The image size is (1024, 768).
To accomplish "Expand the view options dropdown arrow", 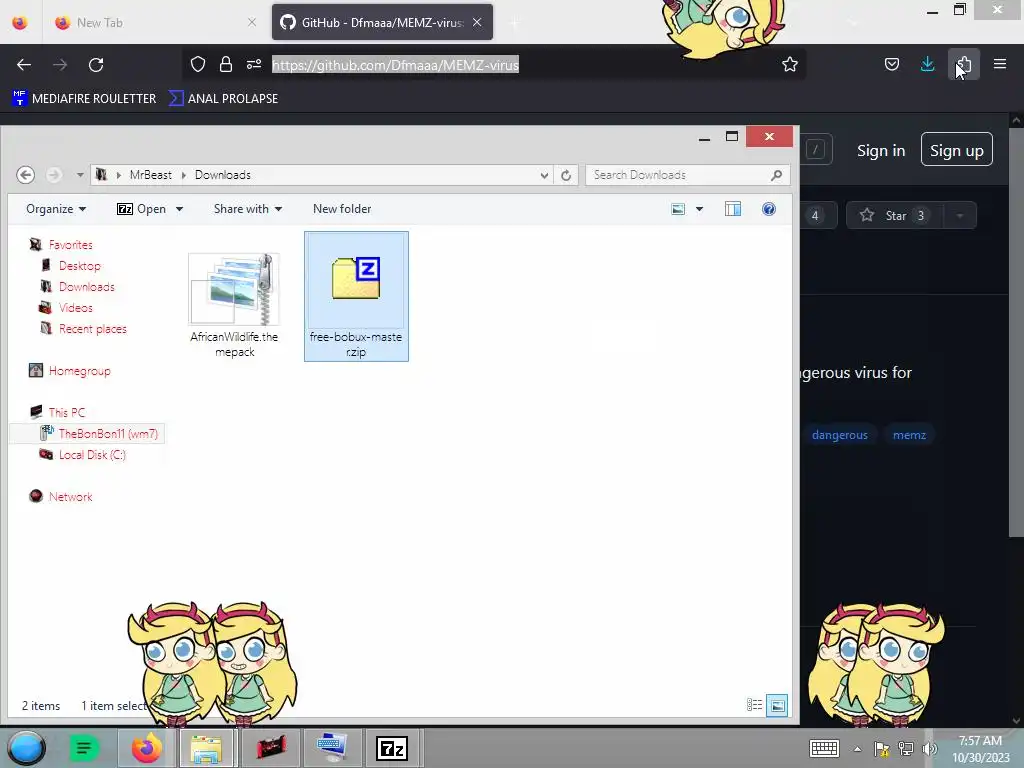I will tap(699, 209).
